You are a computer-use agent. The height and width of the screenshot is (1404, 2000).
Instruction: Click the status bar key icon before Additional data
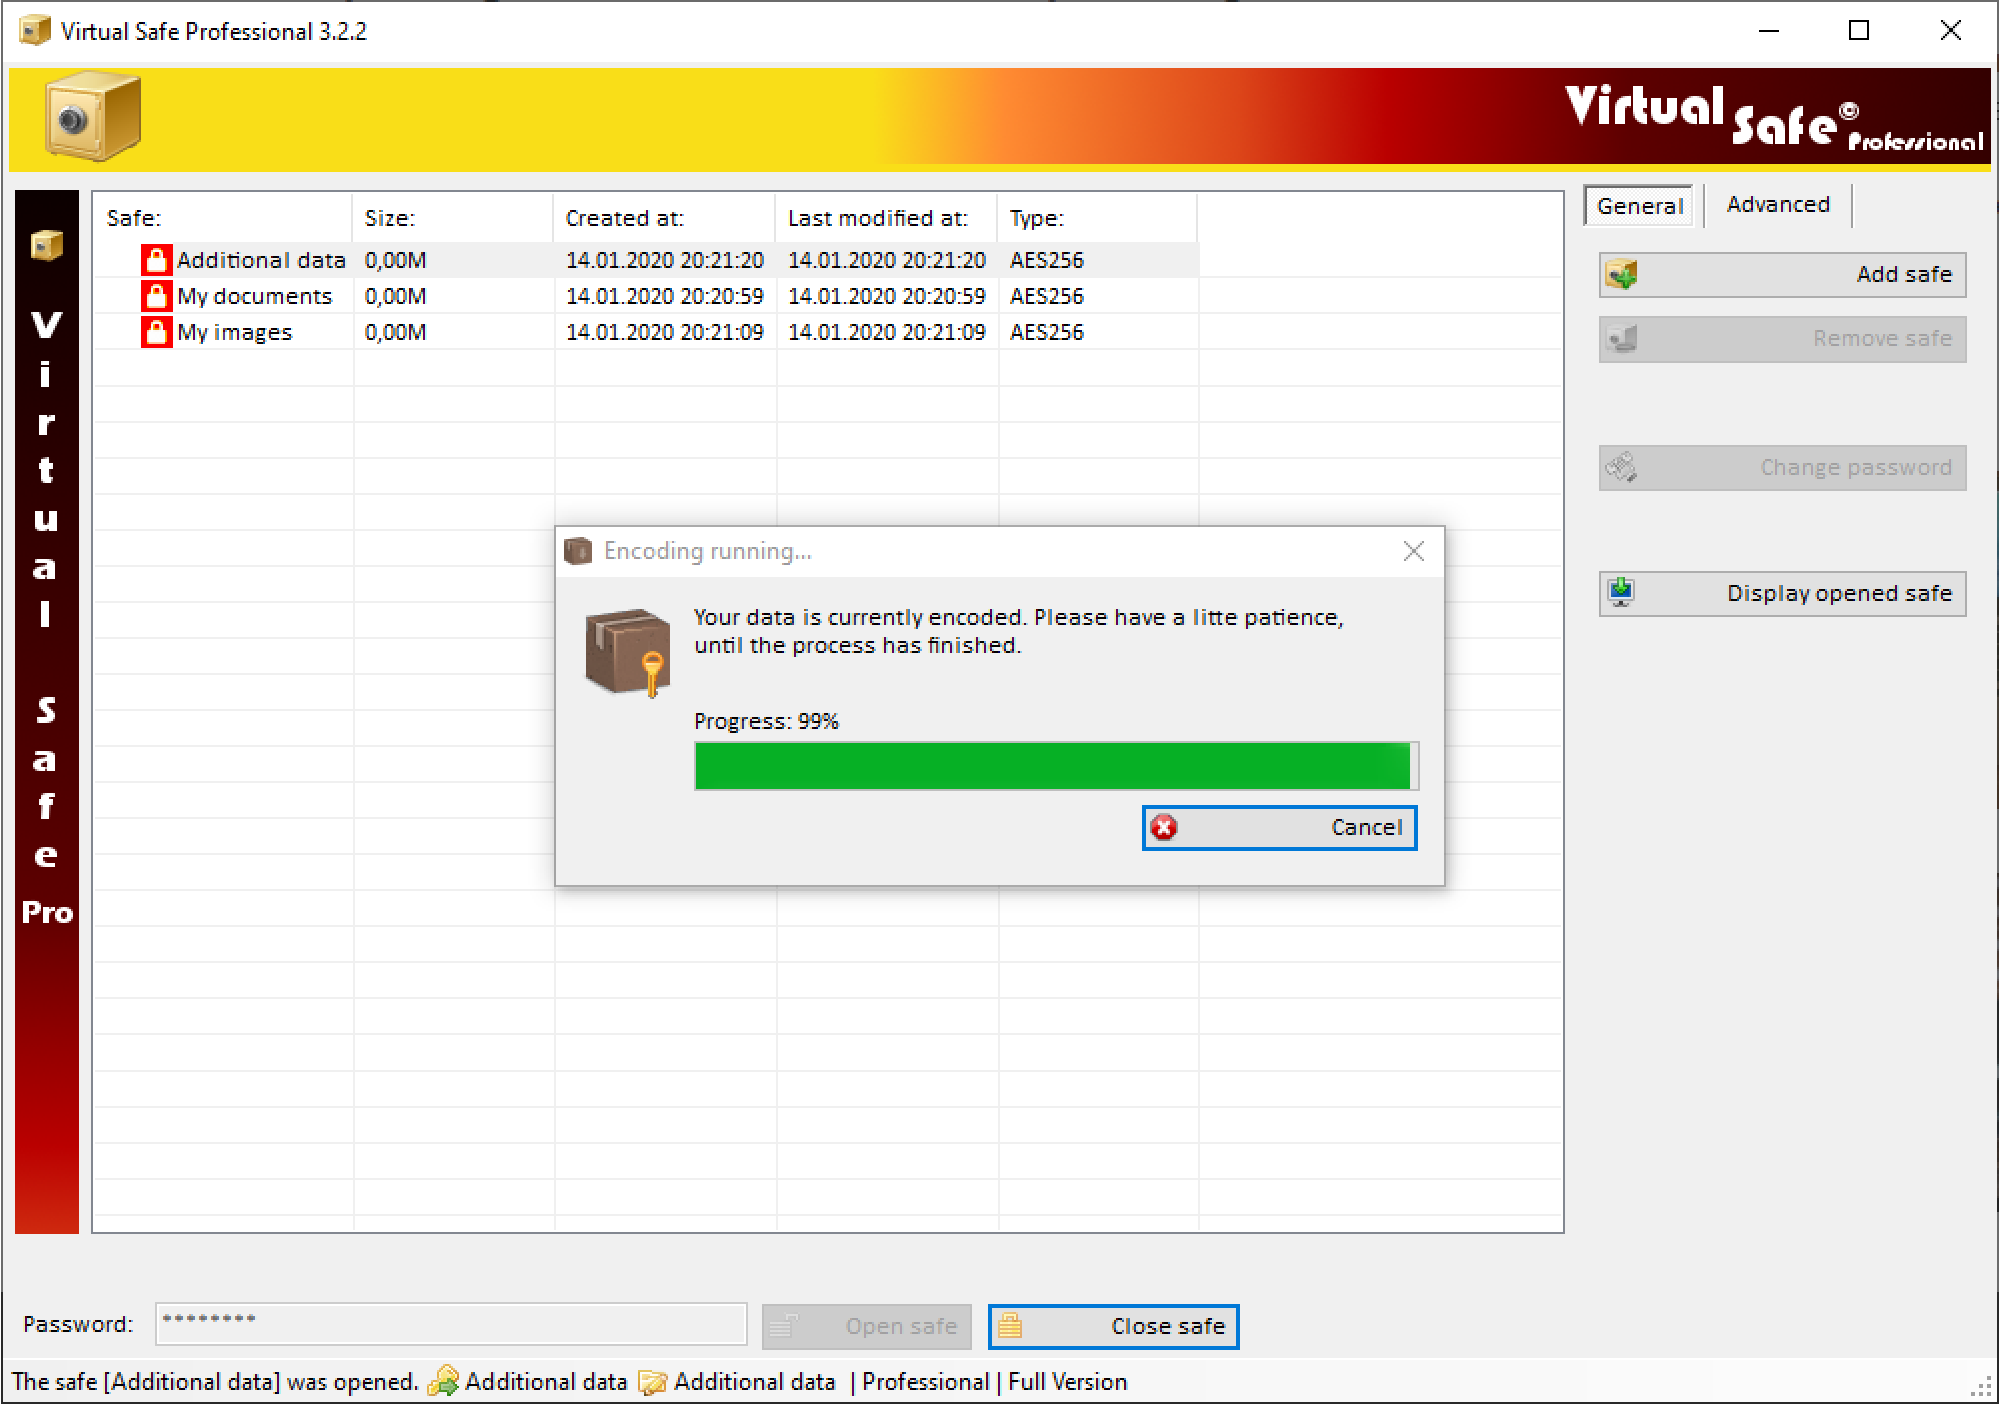click(x=443, y=1381)
